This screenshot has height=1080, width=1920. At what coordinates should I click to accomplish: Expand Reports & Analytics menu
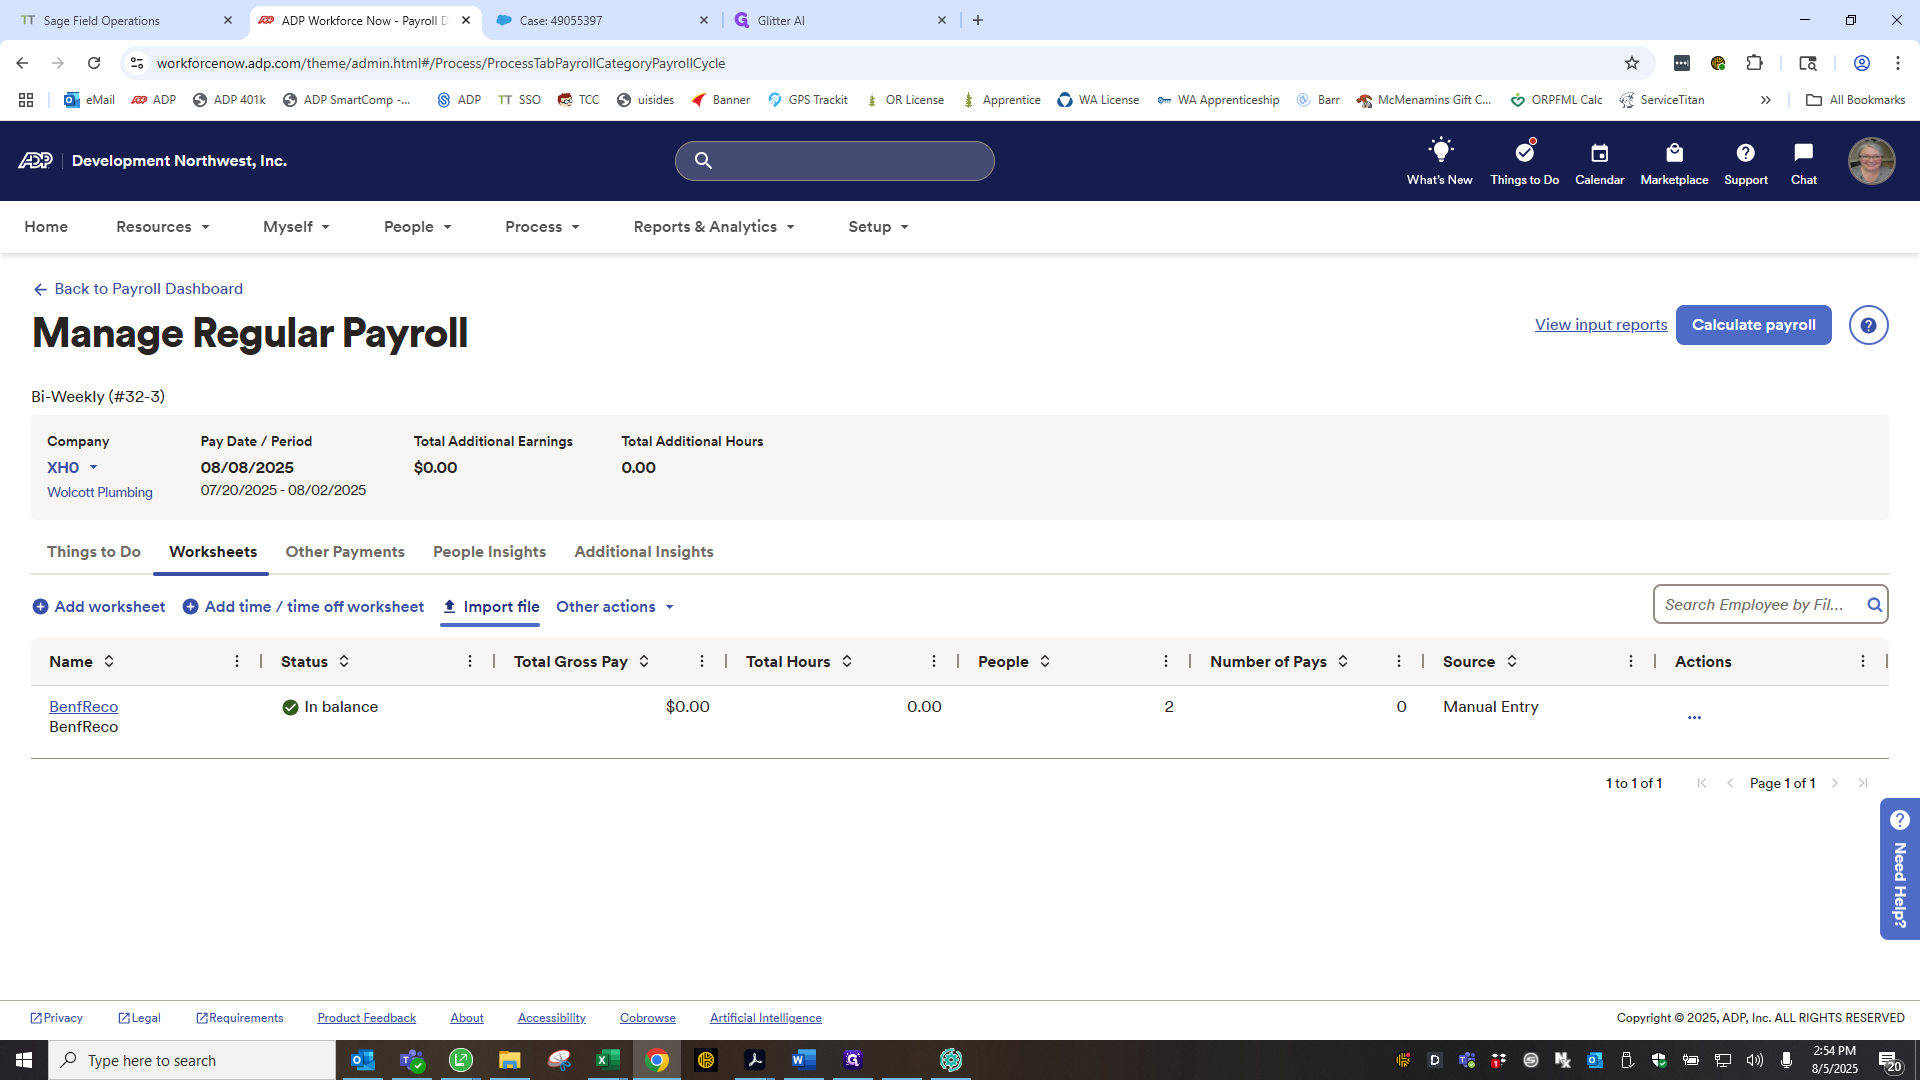[714, 227]
